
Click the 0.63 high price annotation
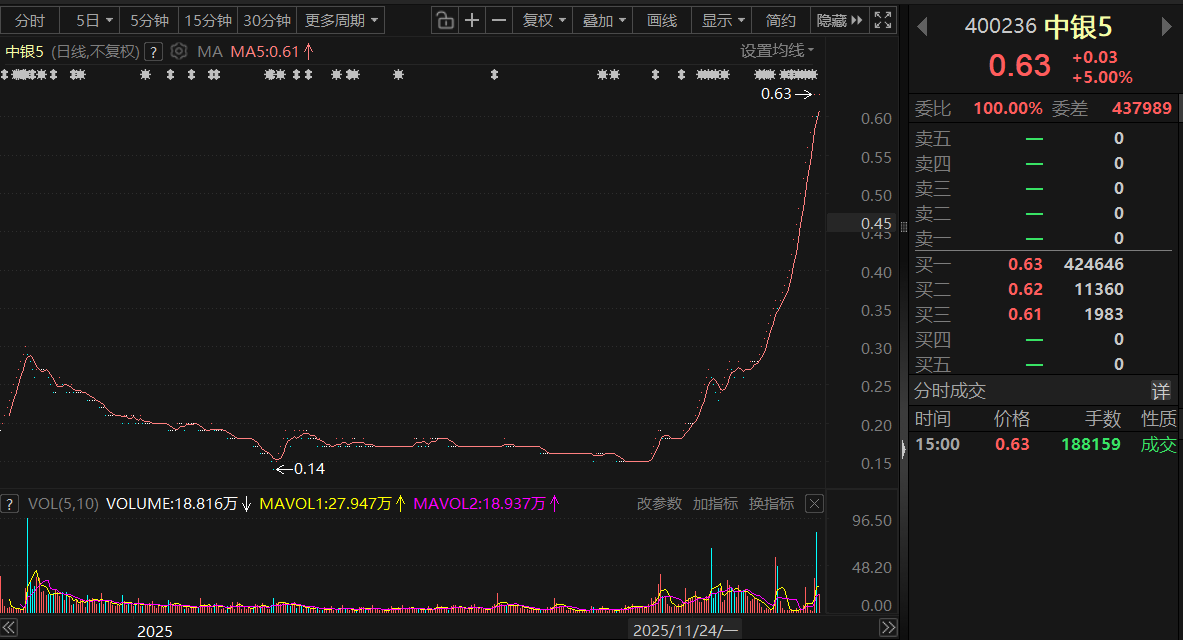point(786,94)
